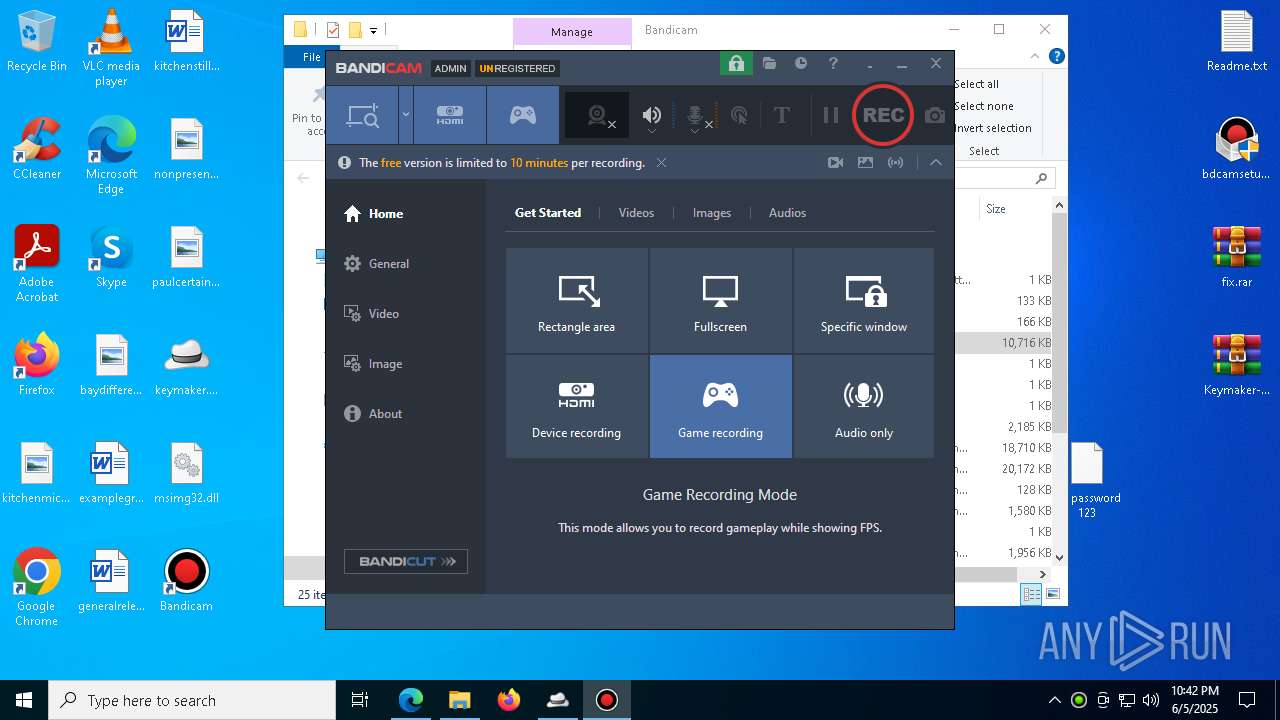Viewport: 1280px width, 720px height.
Task: Take a screenshot with the camera icon
Action: coord(935,116)
